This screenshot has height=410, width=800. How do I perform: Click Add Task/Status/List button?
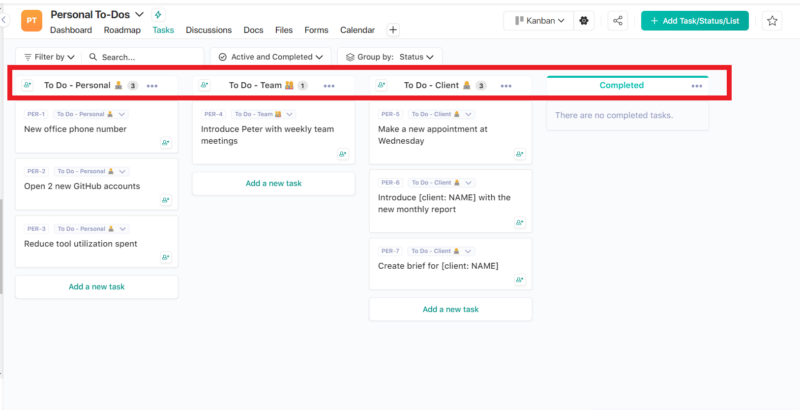click(695, 21)
